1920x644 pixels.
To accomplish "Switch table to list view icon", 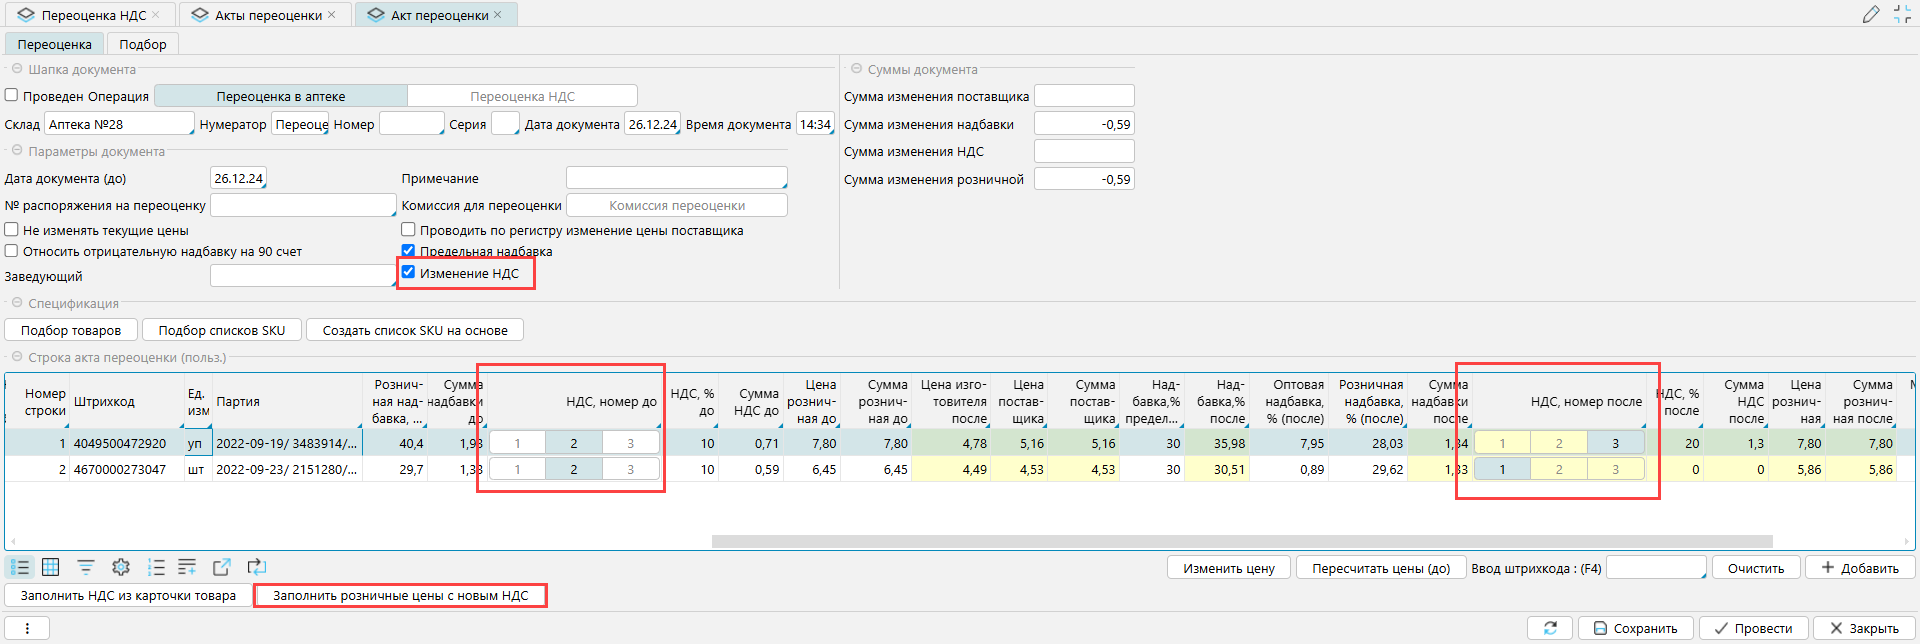I will coord(20,567).
